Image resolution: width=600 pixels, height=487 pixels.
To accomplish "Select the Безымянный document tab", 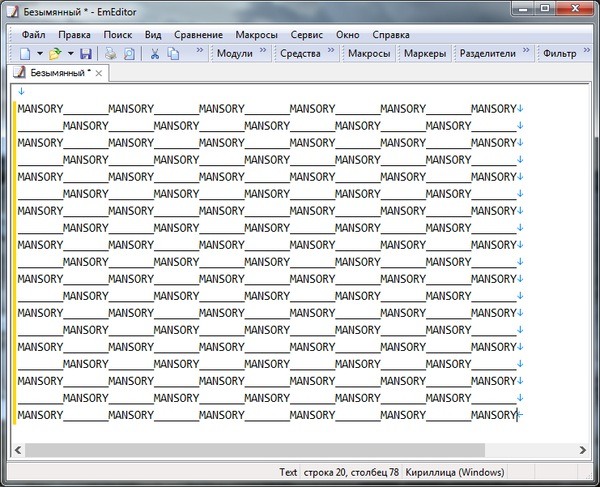I will [58, 73].
